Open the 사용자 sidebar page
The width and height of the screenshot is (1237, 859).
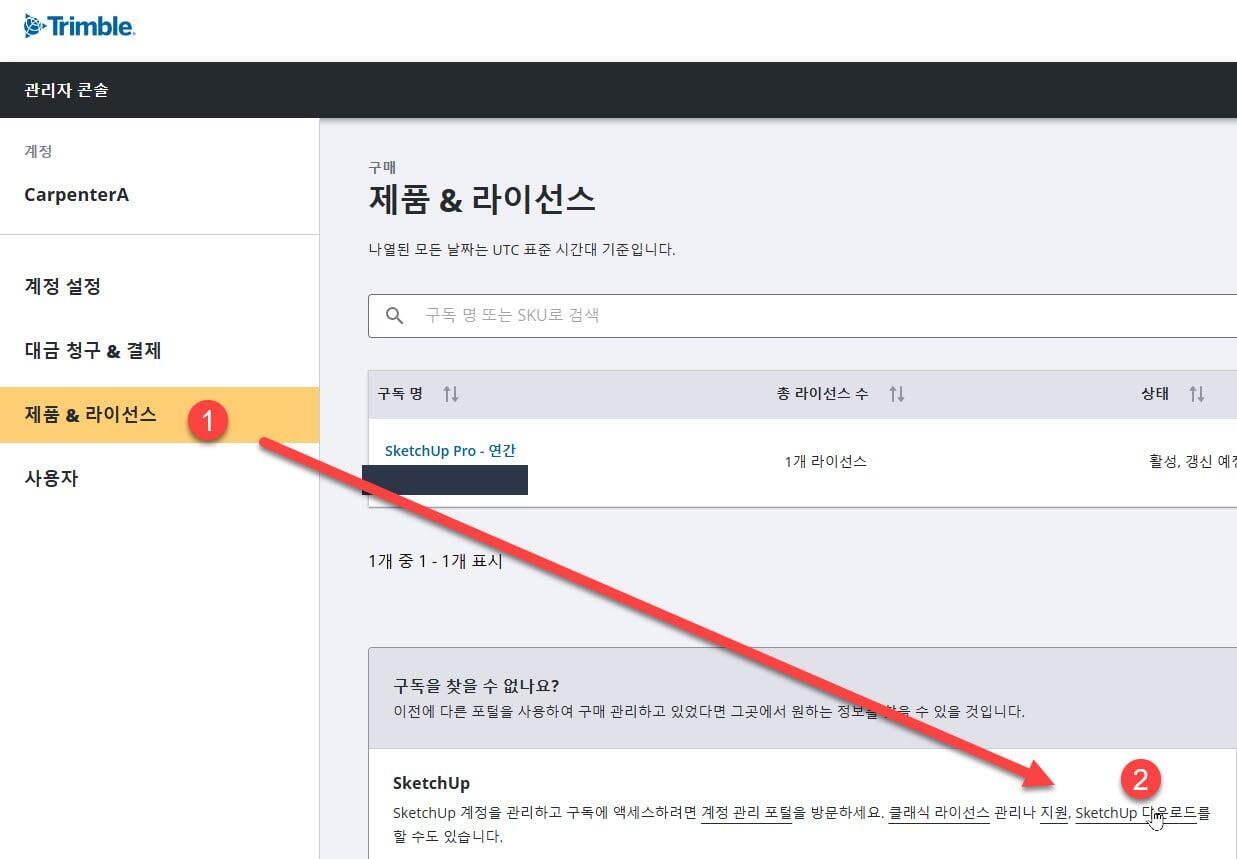tap(51, 478)
